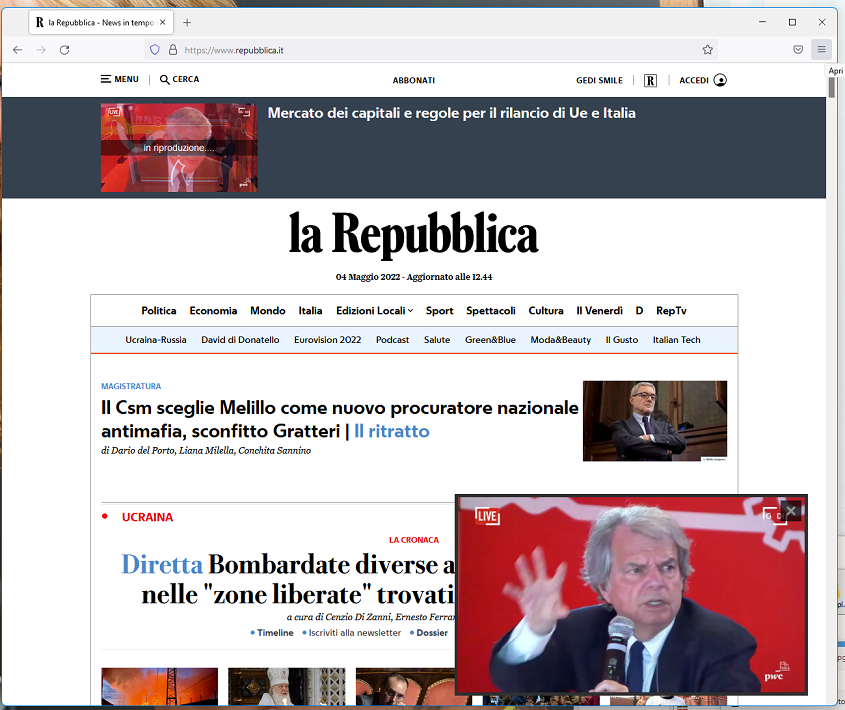Viewport: 845px width, 710px height.
Task: Click the LA CRONACA label
Action: tap(414, 540)
